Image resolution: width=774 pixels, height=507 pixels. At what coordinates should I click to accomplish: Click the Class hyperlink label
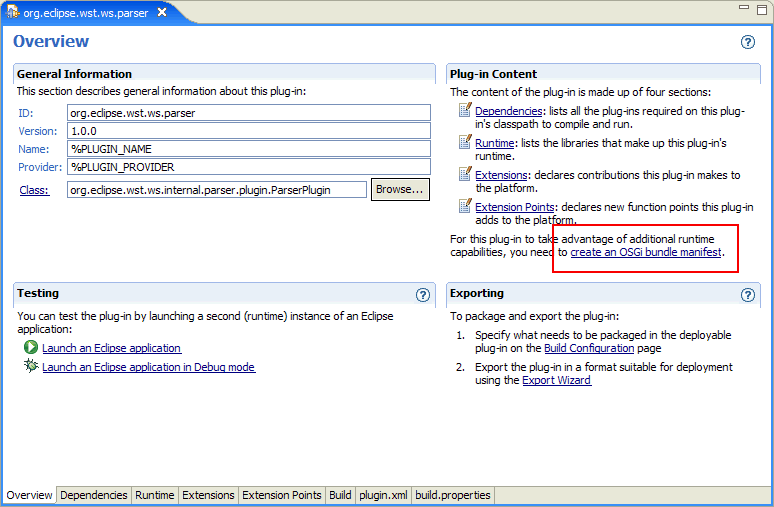pyautogui.click(x=33, y=190)
